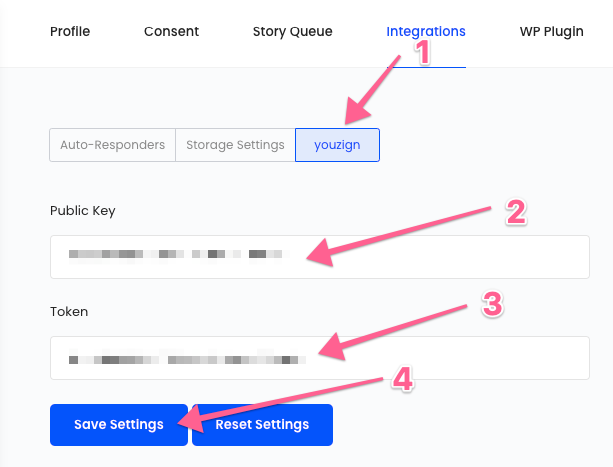Open the WP Plugin tab

(551, 32)
